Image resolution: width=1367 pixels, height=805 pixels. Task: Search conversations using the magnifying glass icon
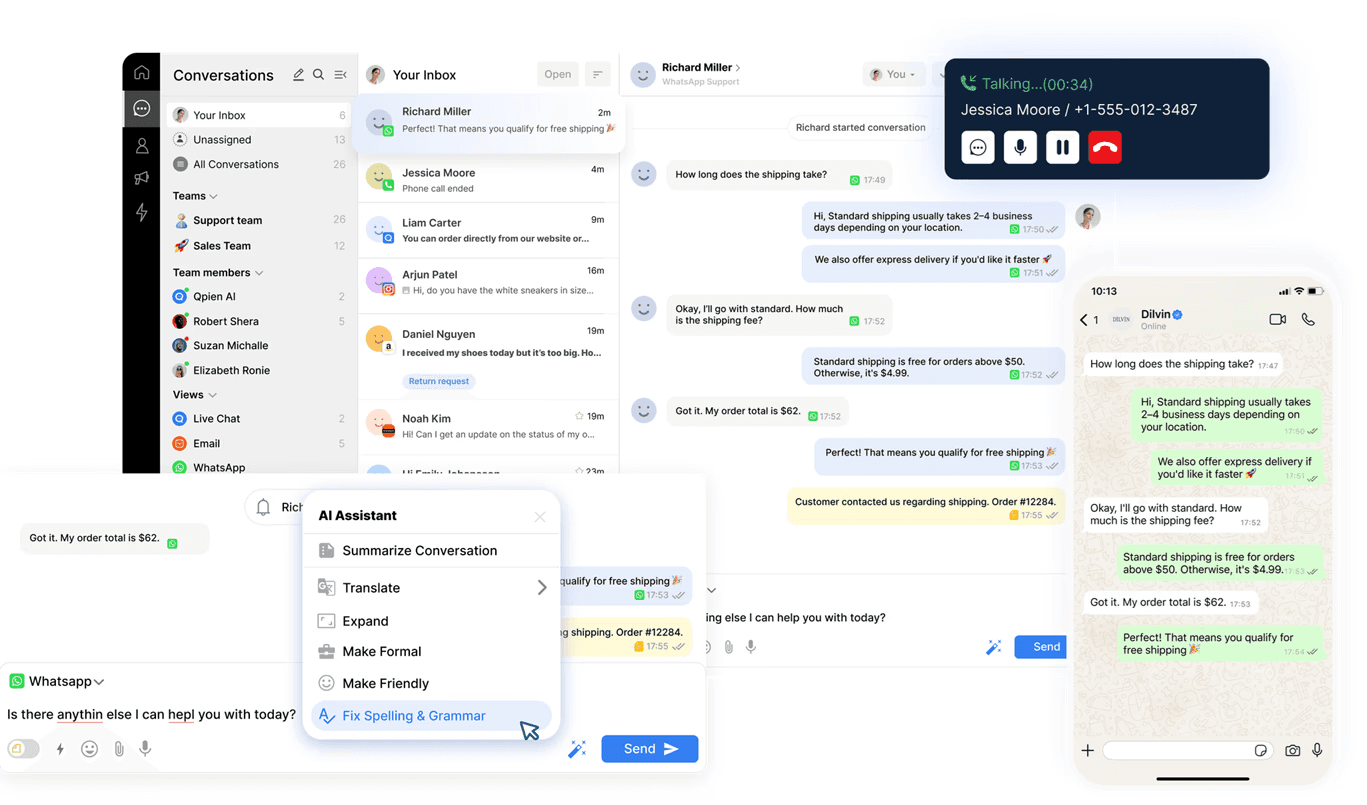[318, 74]
